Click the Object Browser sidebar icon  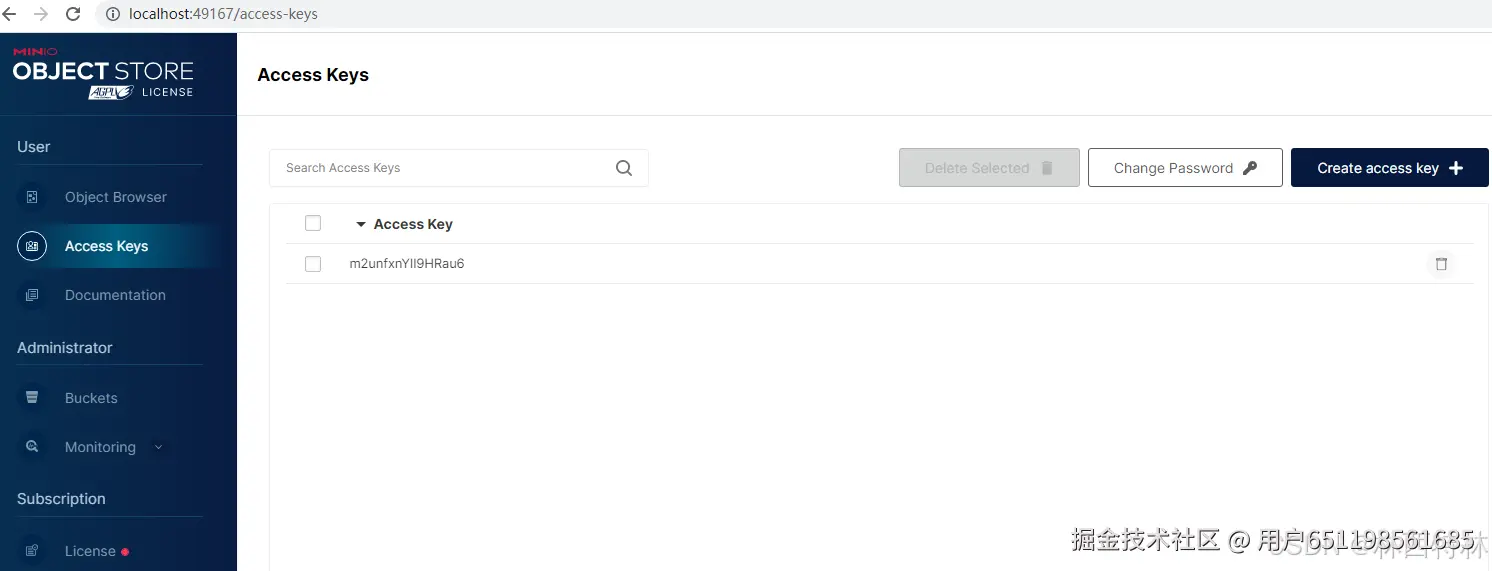click(32, 197)
